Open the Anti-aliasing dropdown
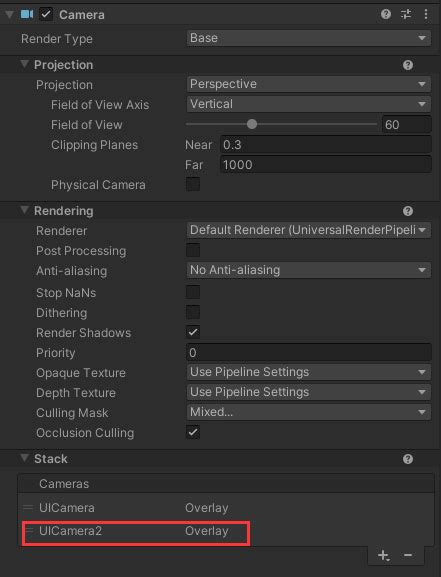 click(308, 270)
